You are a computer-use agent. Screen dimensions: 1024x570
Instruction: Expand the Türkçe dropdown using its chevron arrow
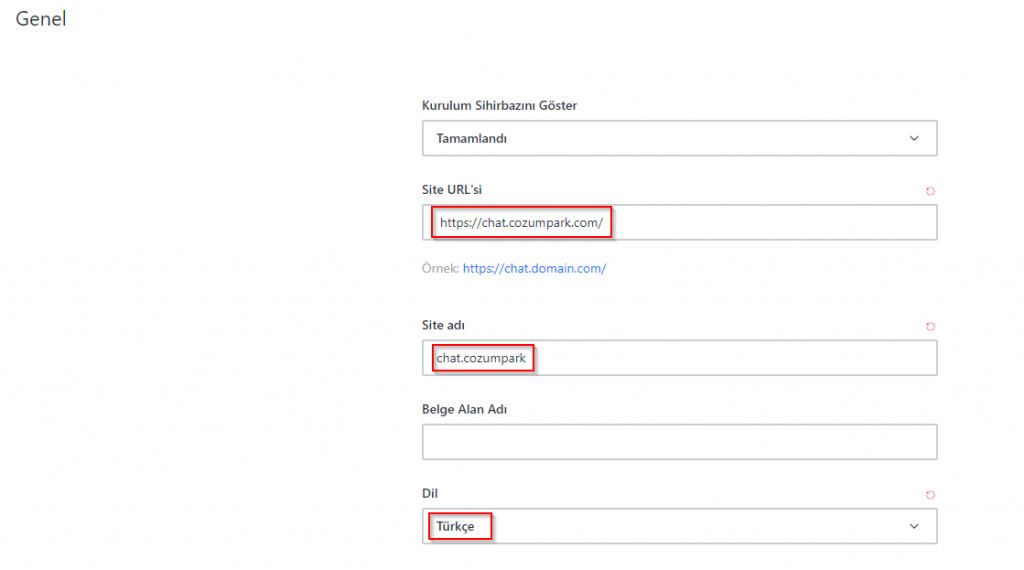[914, 526]
